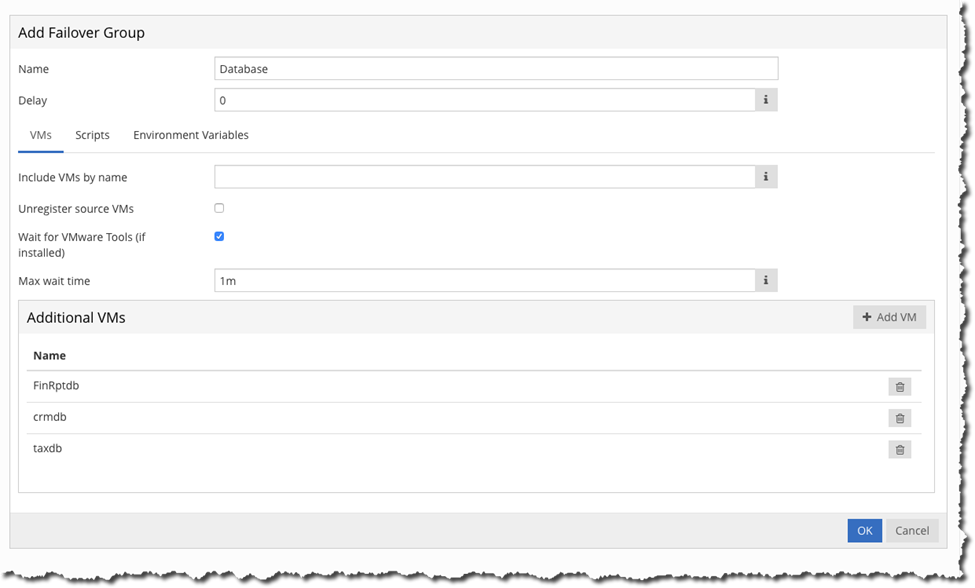Click the Include VMs by name field

[x=485, y=177]
